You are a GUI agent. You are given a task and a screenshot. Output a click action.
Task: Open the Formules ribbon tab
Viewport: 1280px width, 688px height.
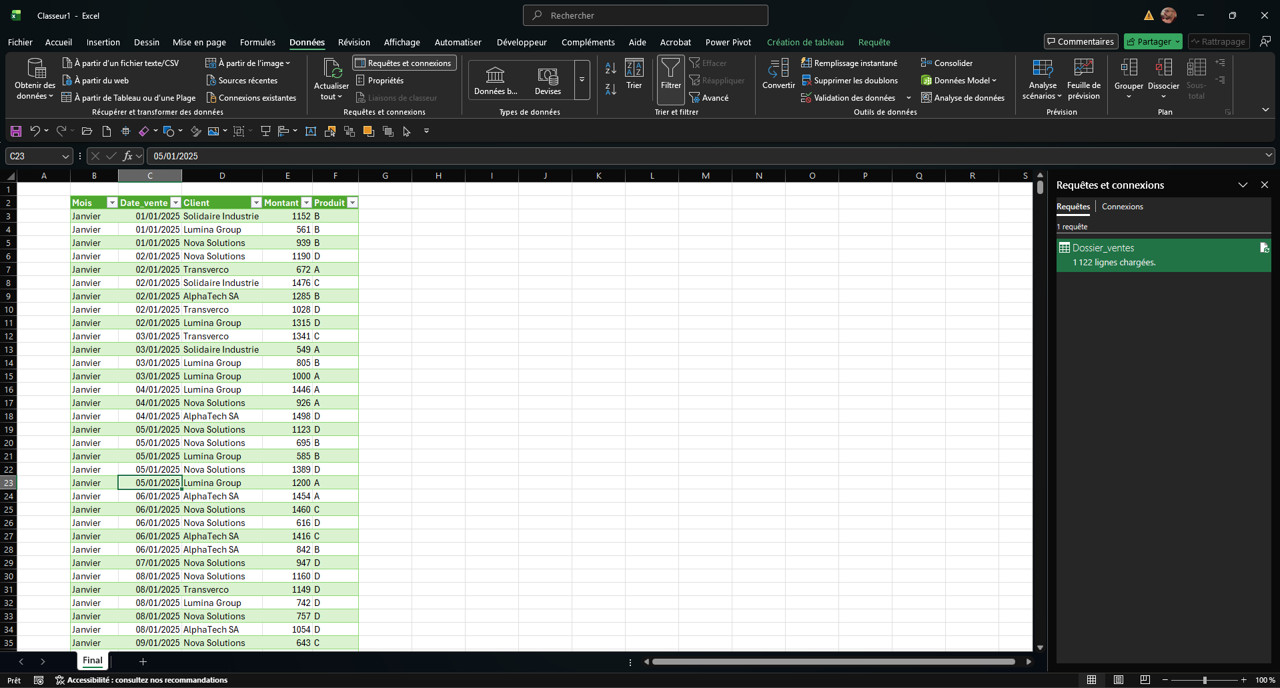click(x=257, y=42)
